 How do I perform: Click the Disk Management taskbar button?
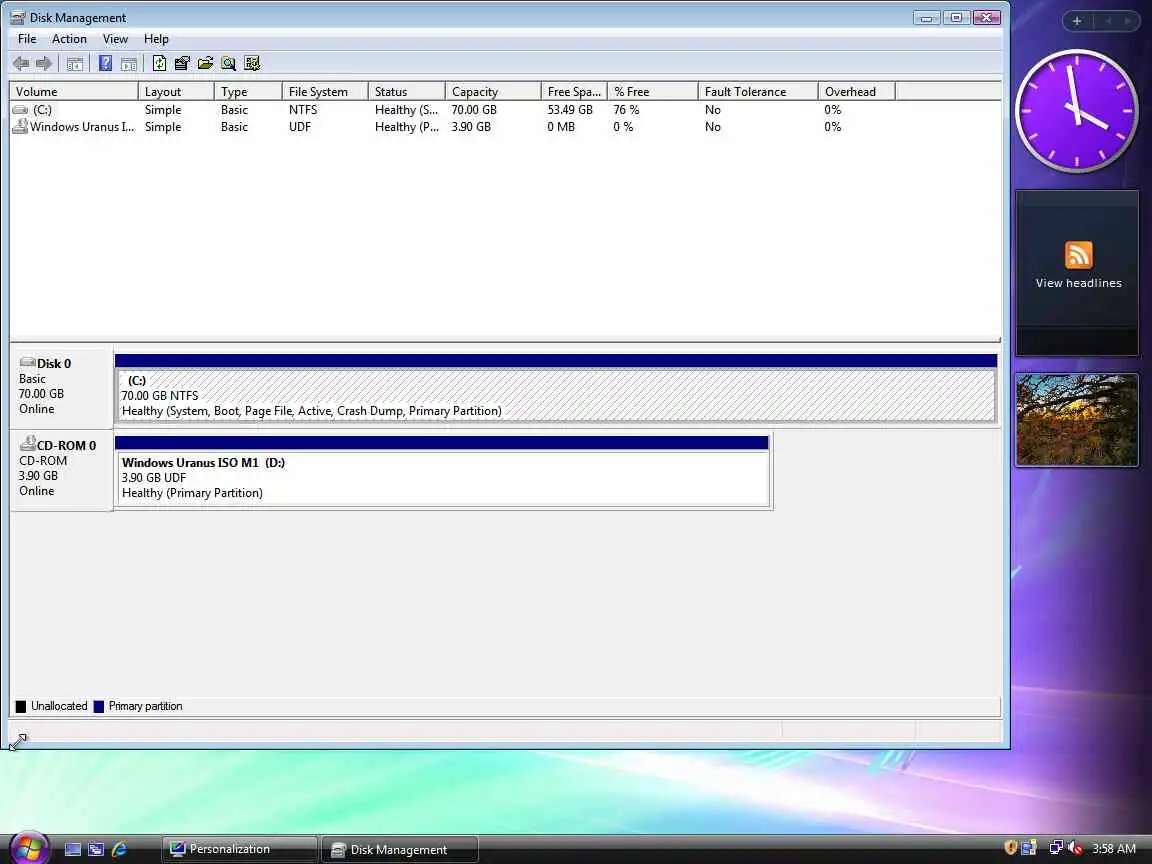click(400, 849)
